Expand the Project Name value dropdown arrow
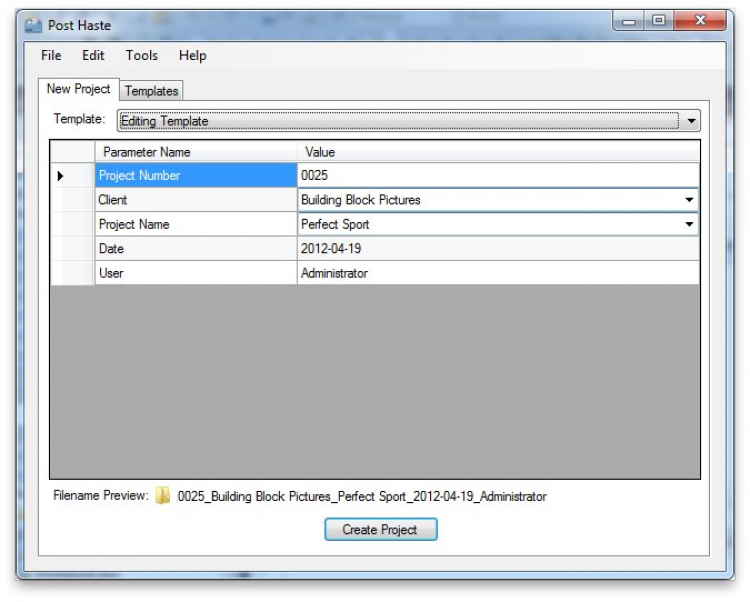 (x=689, y=224)
